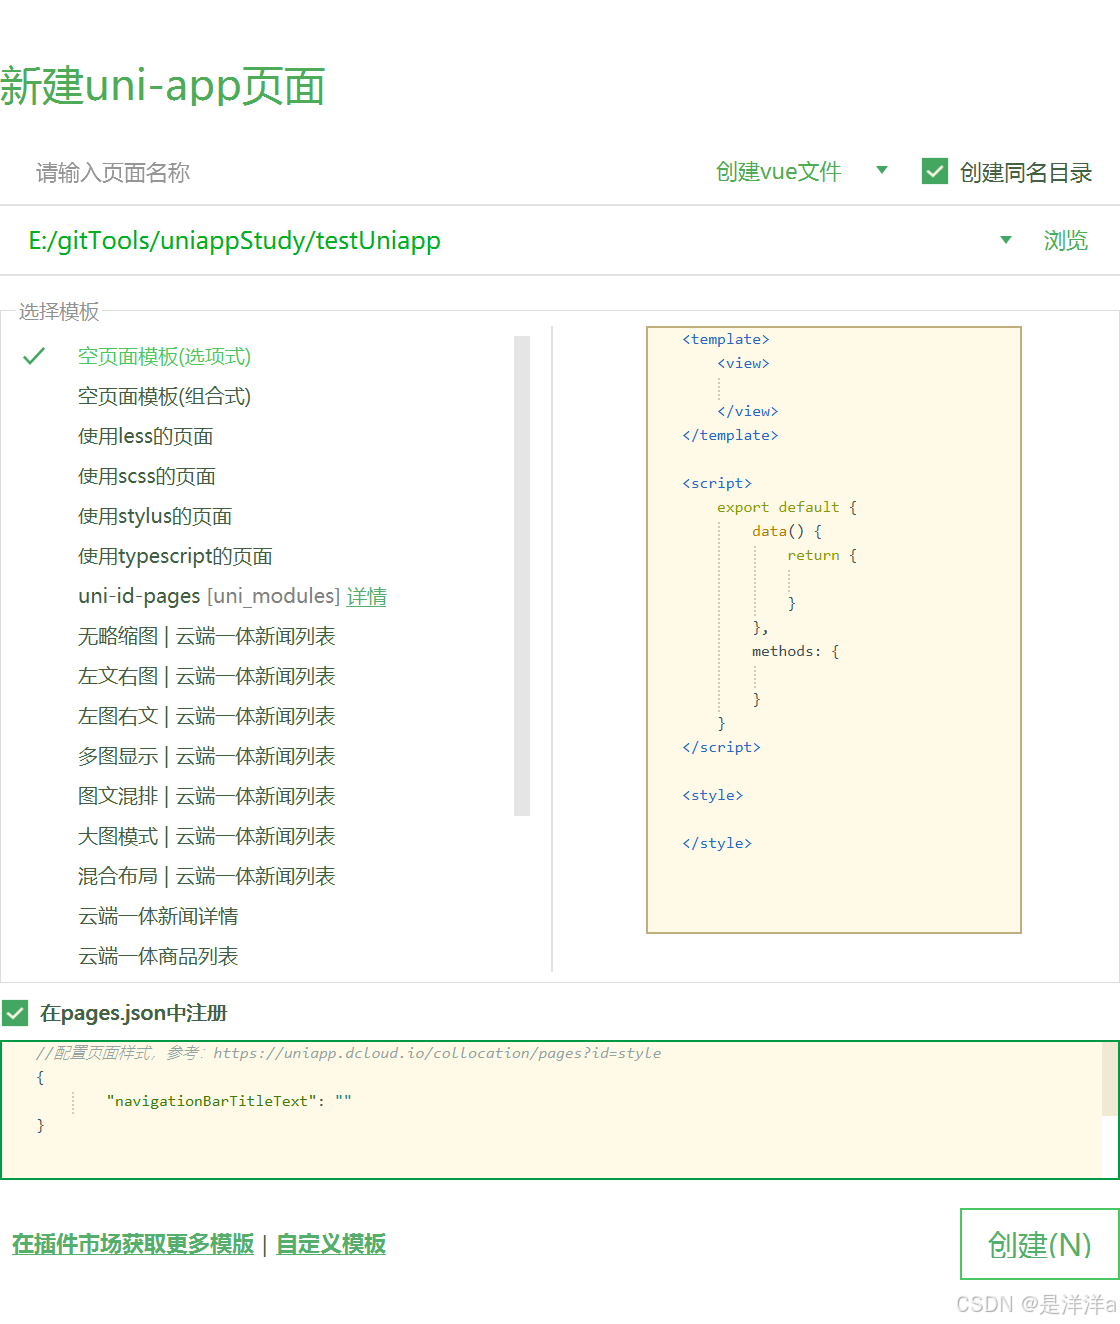Click the path E:/gitTools/uniappStudy/testUniapp
This screenshot has width=1120, height=1324.
[x=234, y=241]
